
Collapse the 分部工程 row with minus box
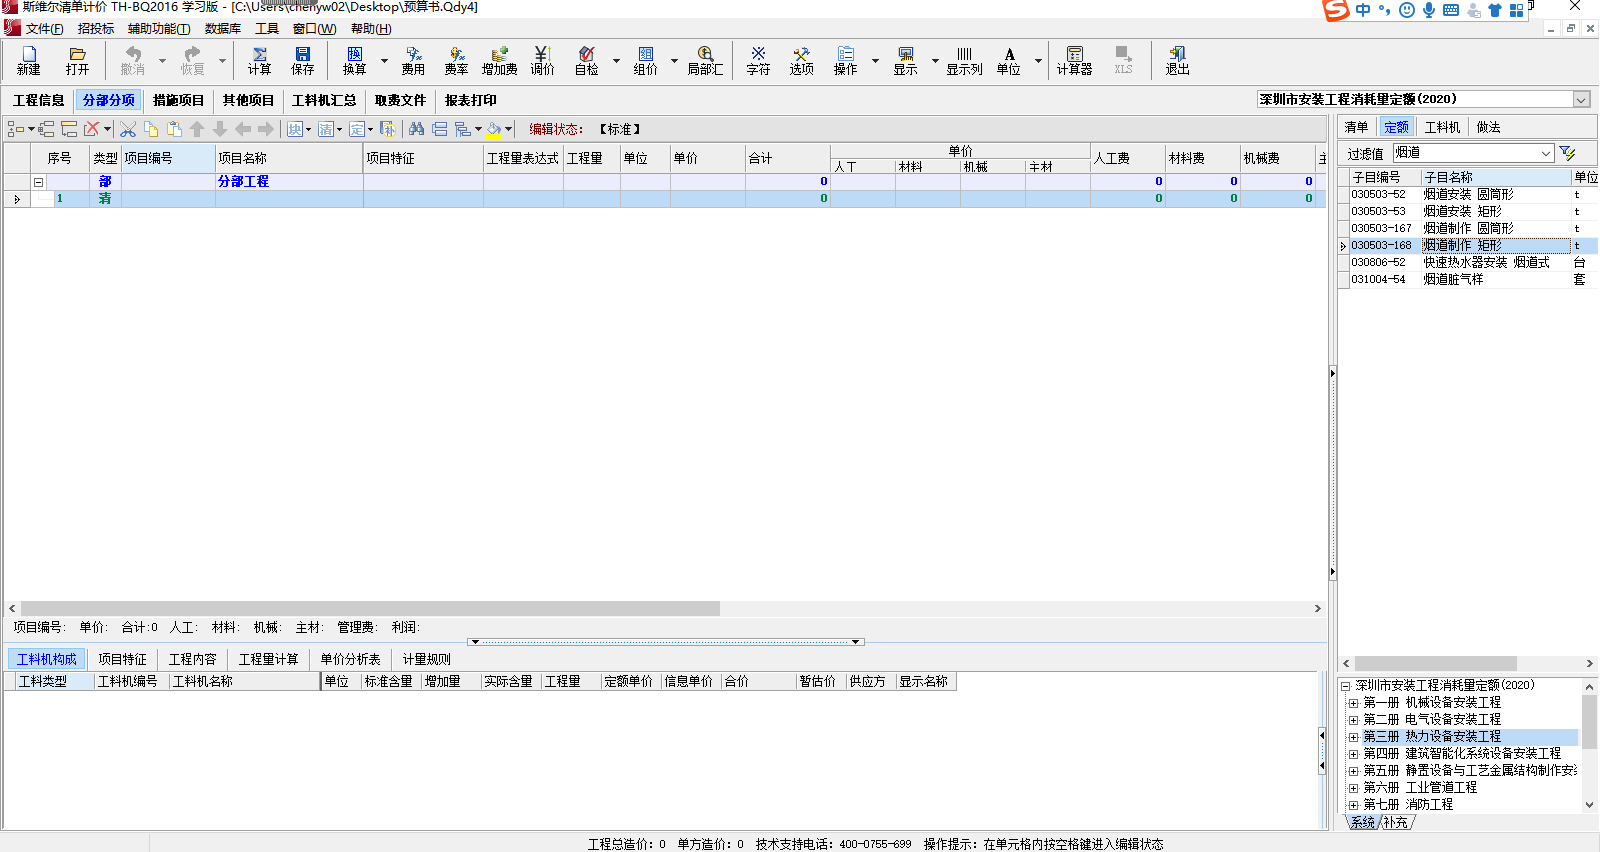tap(38, 182)
